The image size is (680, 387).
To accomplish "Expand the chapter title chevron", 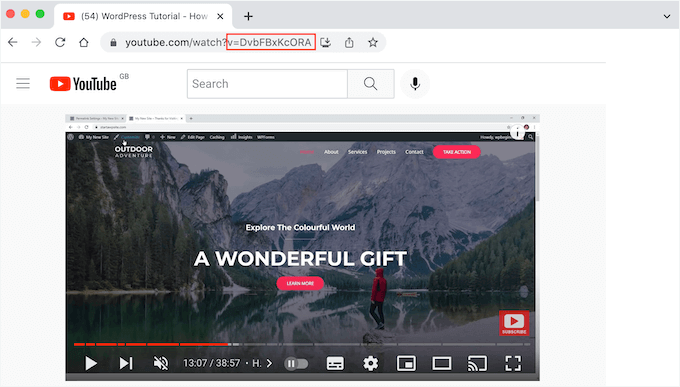I will click(x=269, y=363).
